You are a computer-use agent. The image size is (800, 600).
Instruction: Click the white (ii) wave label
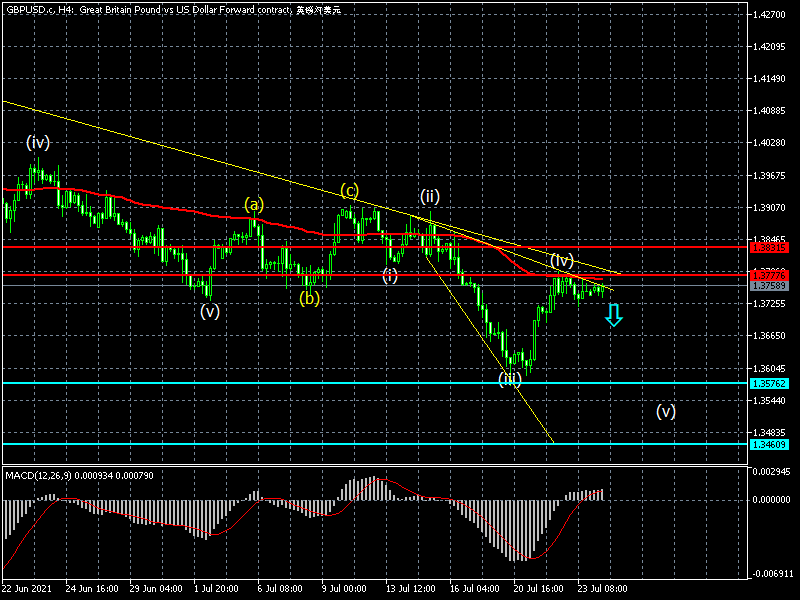[430, 195]
